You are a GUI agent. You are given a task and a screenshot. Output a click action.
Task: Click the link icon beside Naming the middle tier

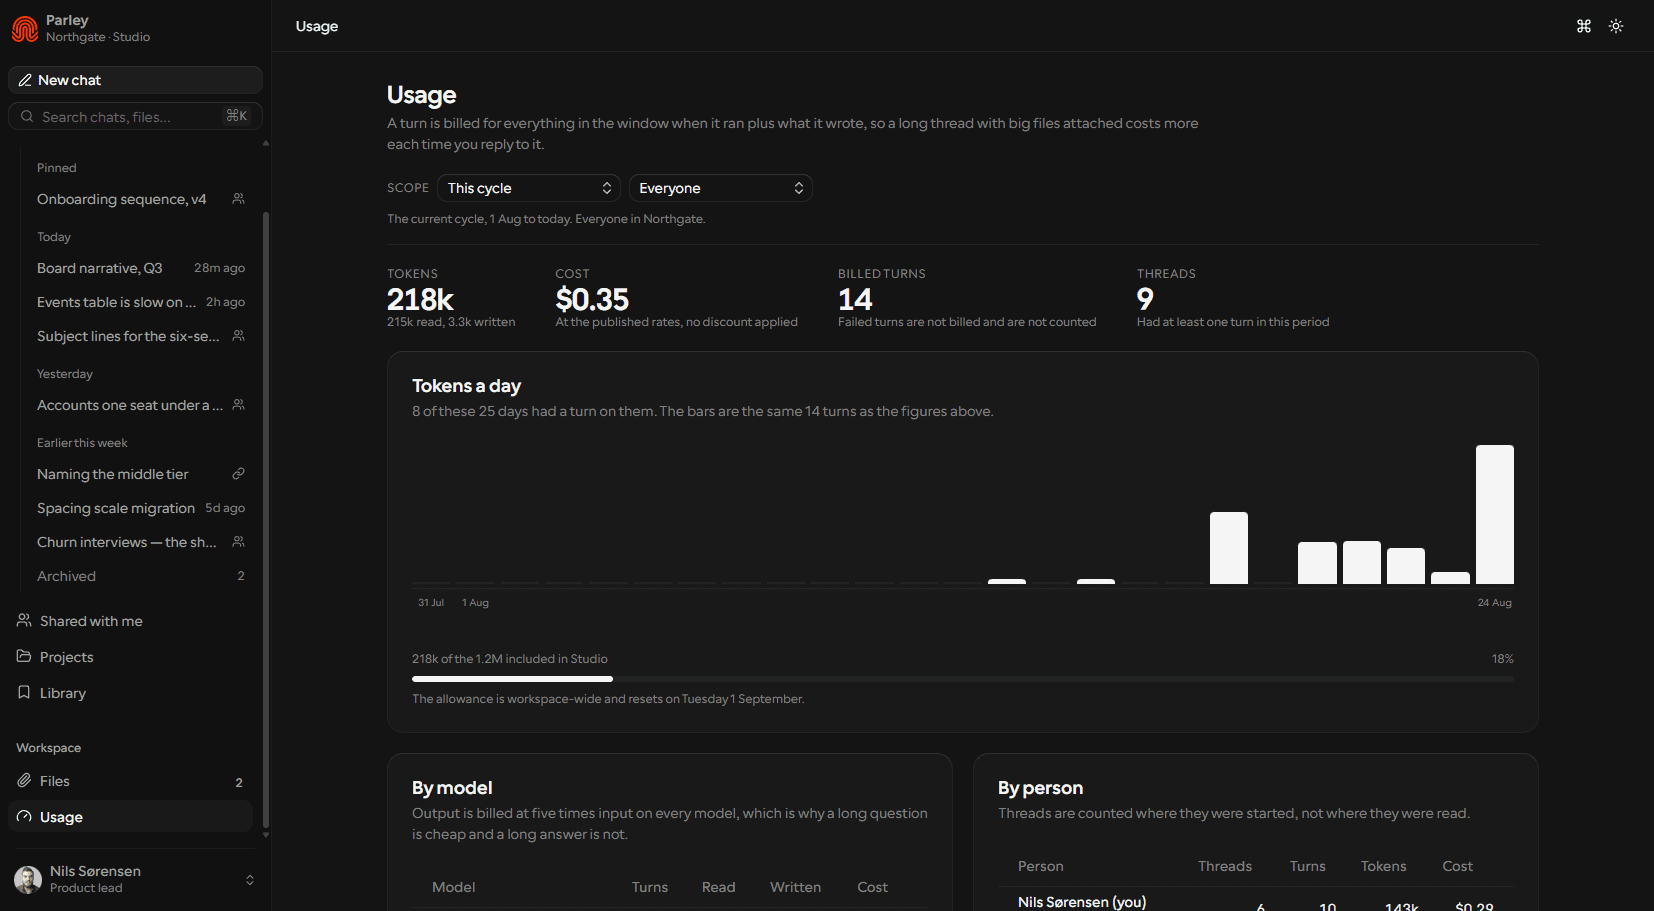238,474
